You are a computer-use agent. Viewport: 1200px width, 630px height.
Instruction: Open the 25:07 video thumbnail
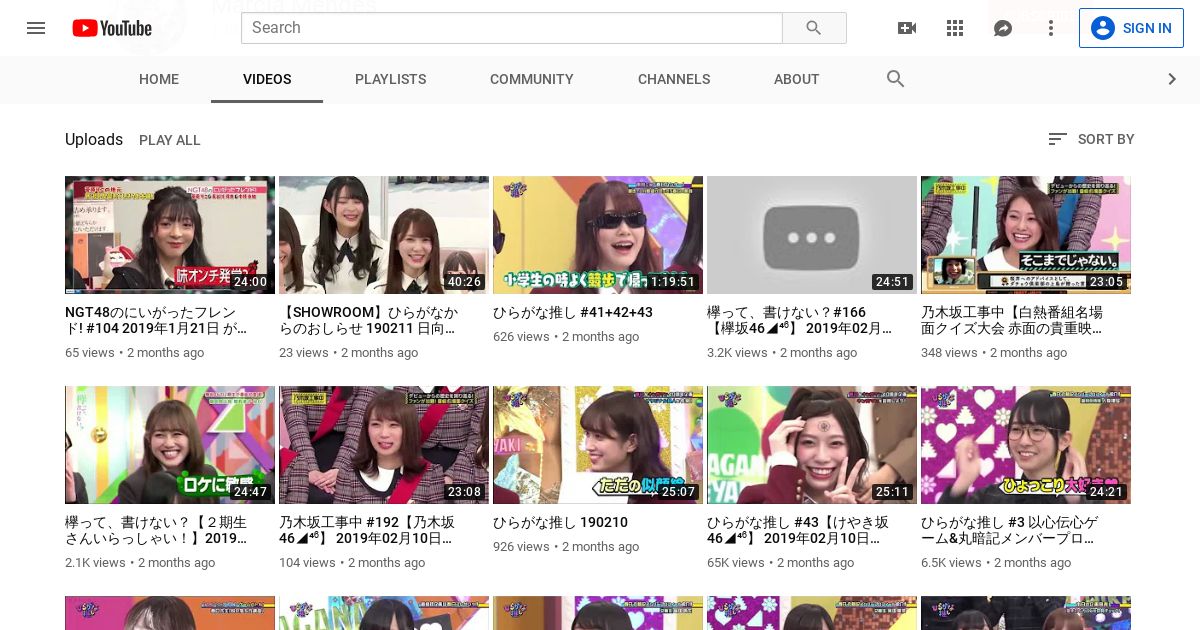tap(598, 445)
